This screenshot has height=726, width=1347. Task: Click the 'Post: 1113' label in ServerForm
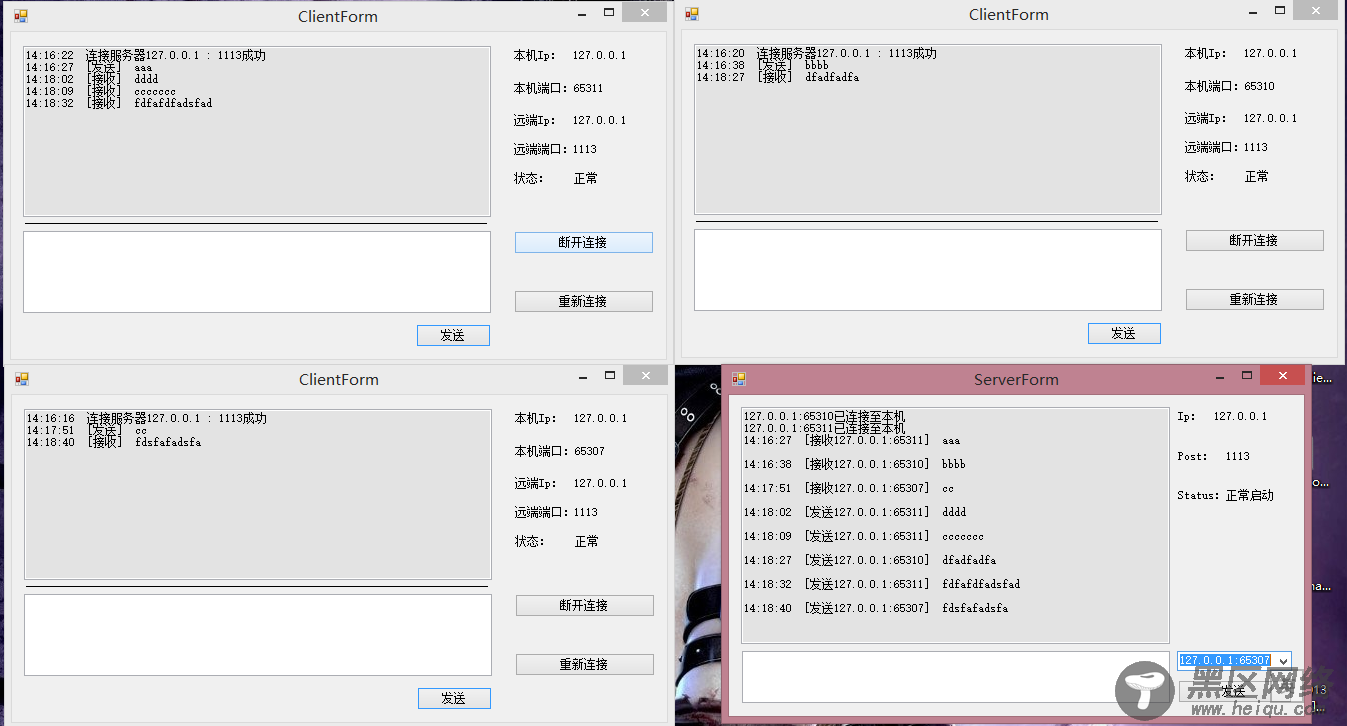pos(1213,456)
